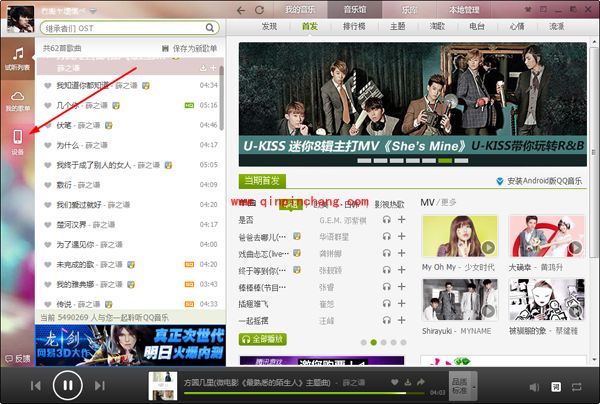The width and height of the screenshot is (600, 404).
Task: Pause the current song
Action: click(67, 384)
